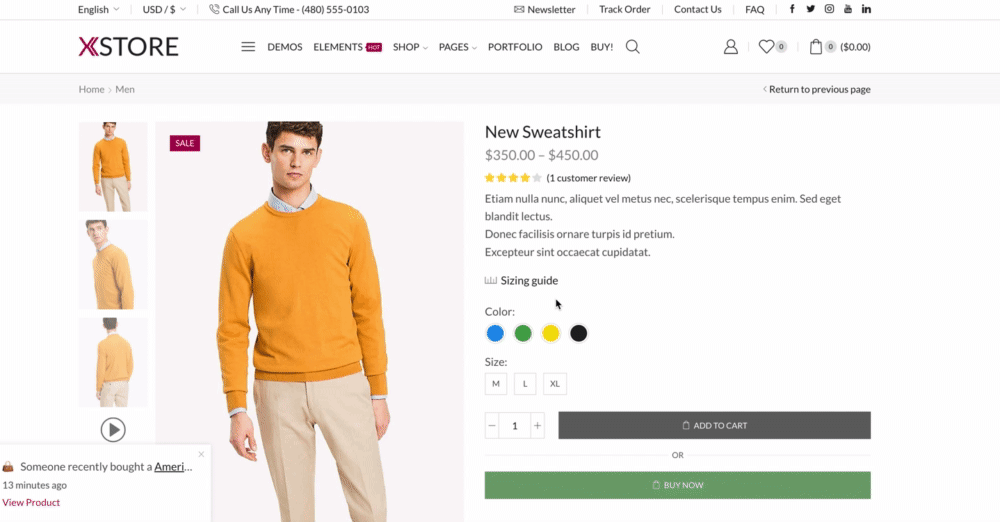Open the user account icon
This screenshot has height=522, width=1000.
point(730,47)
